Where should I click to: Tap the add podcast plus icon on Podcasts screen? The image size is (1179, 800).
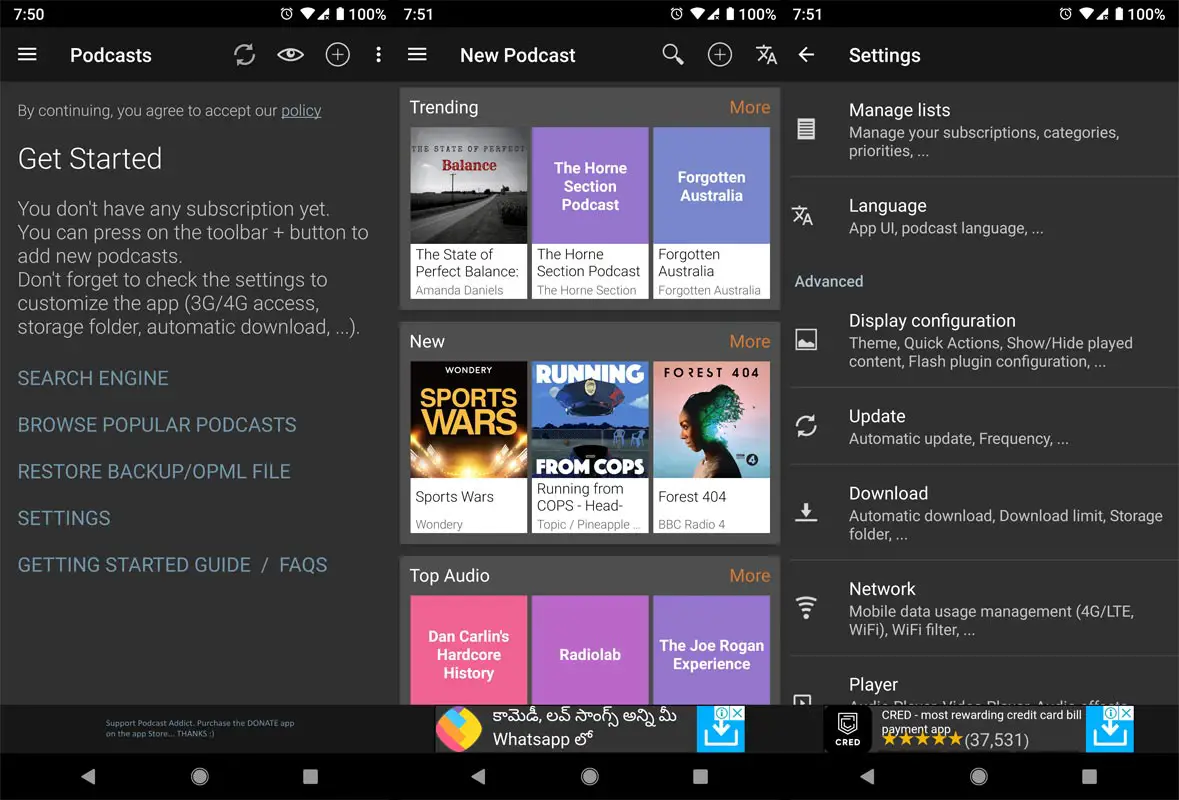338,55
